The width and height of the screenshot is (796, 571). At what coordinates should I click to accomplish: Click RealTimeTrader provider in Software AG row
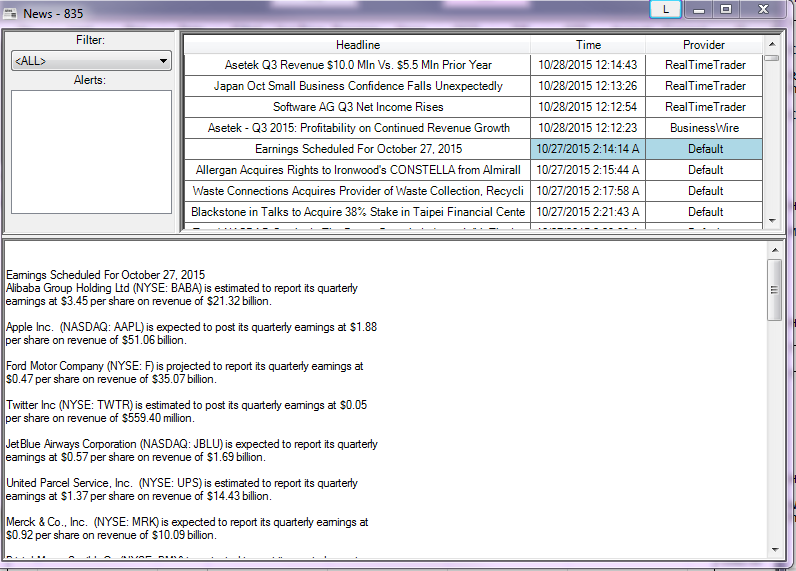(x=704, y=107)
